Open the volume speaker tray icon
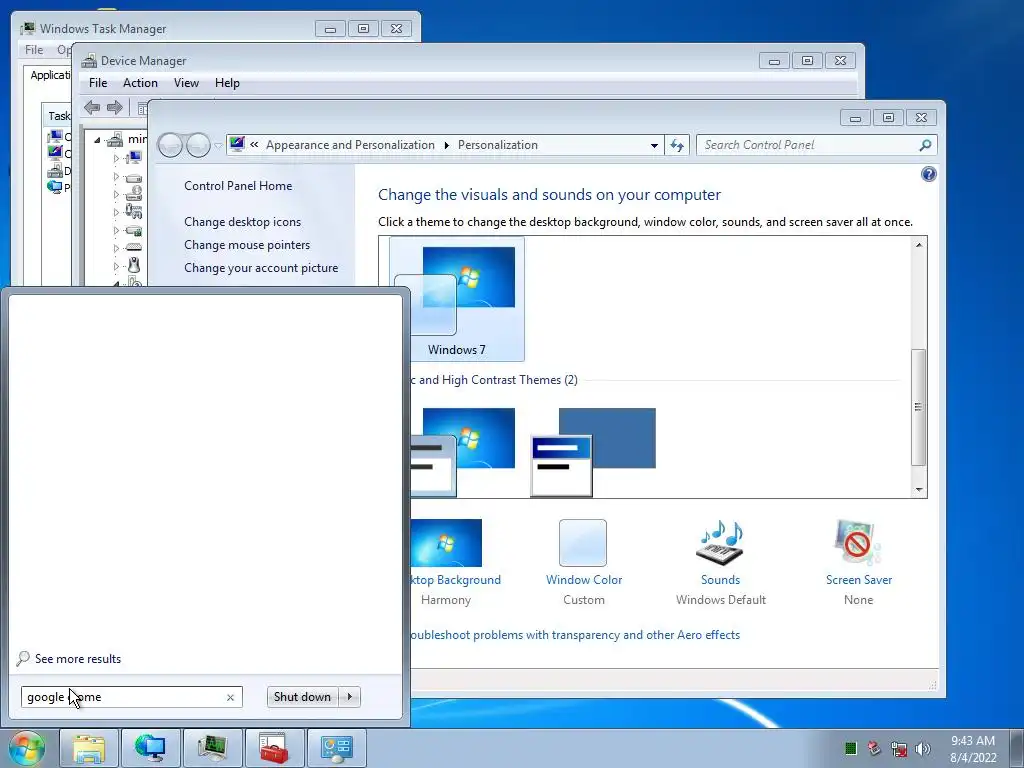 click(x=923, y=749)
